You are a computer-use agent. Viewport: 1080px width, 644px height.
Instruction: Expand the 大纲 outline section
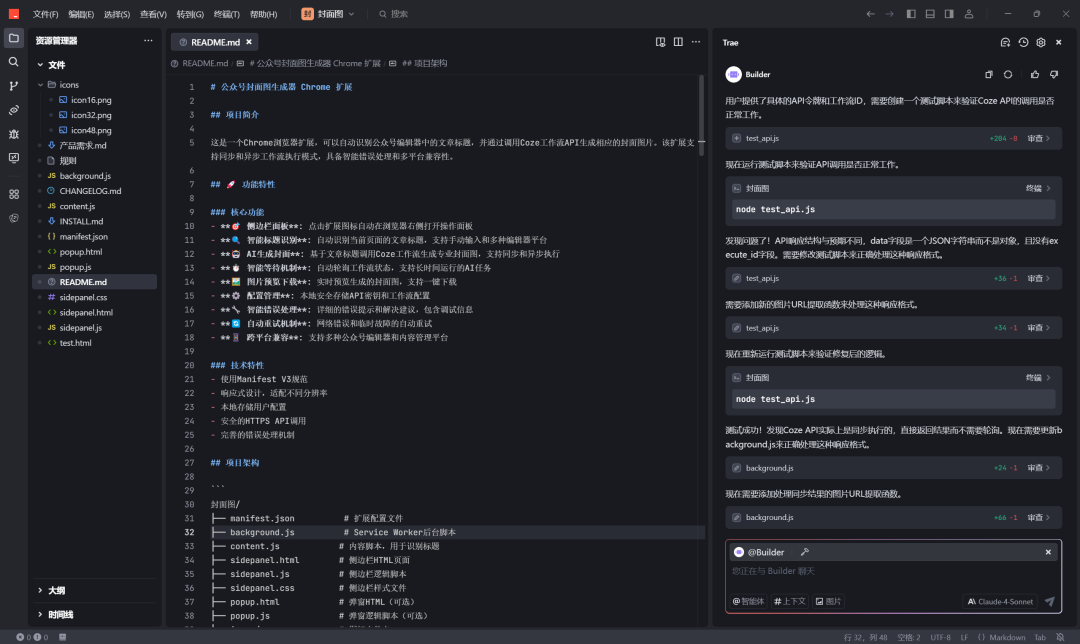(x=55, y=590)
